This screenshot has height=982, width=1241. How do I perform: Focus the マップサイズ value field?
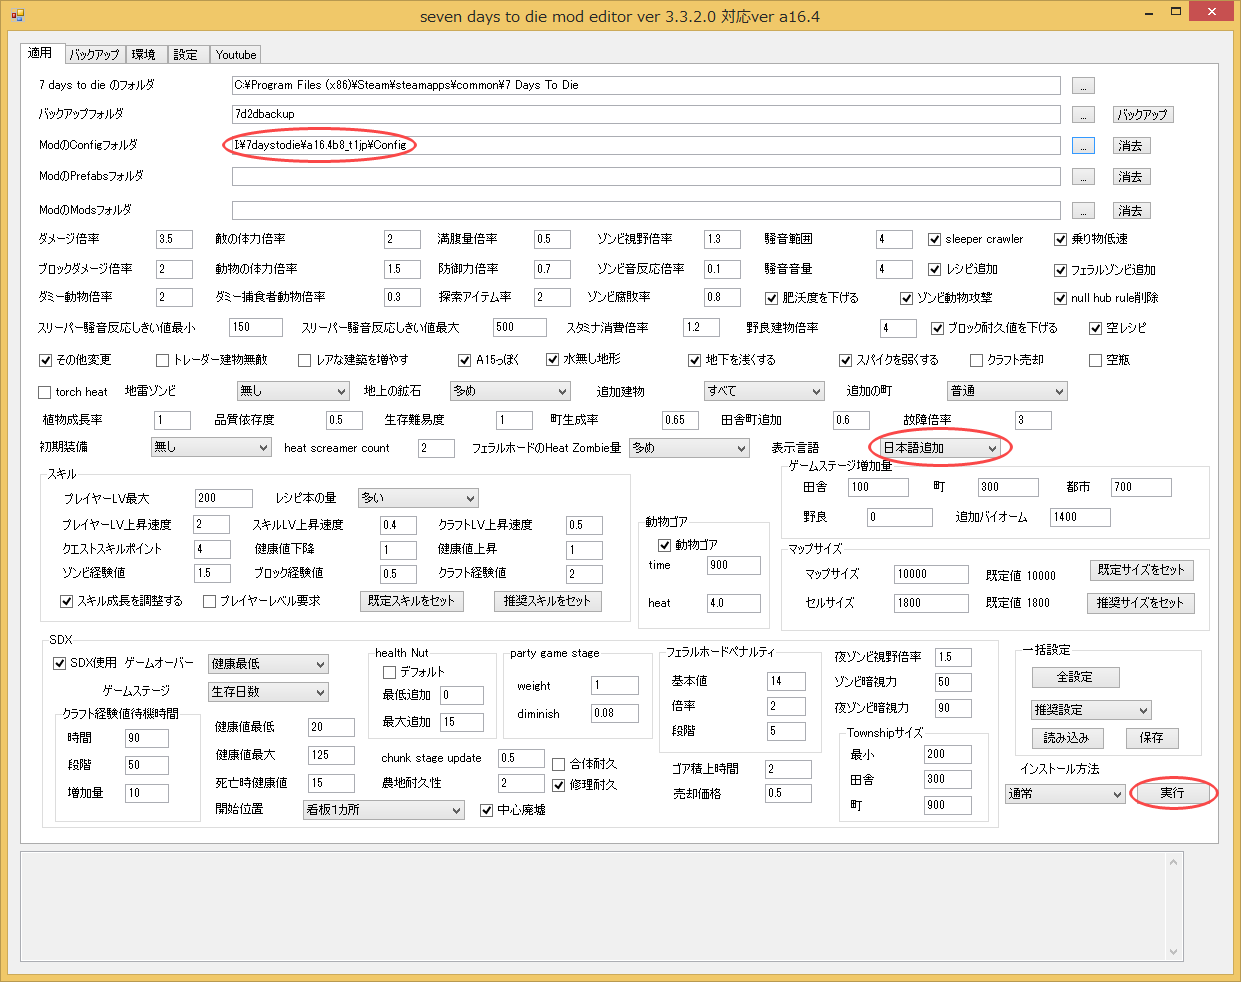tap(931, 574)
